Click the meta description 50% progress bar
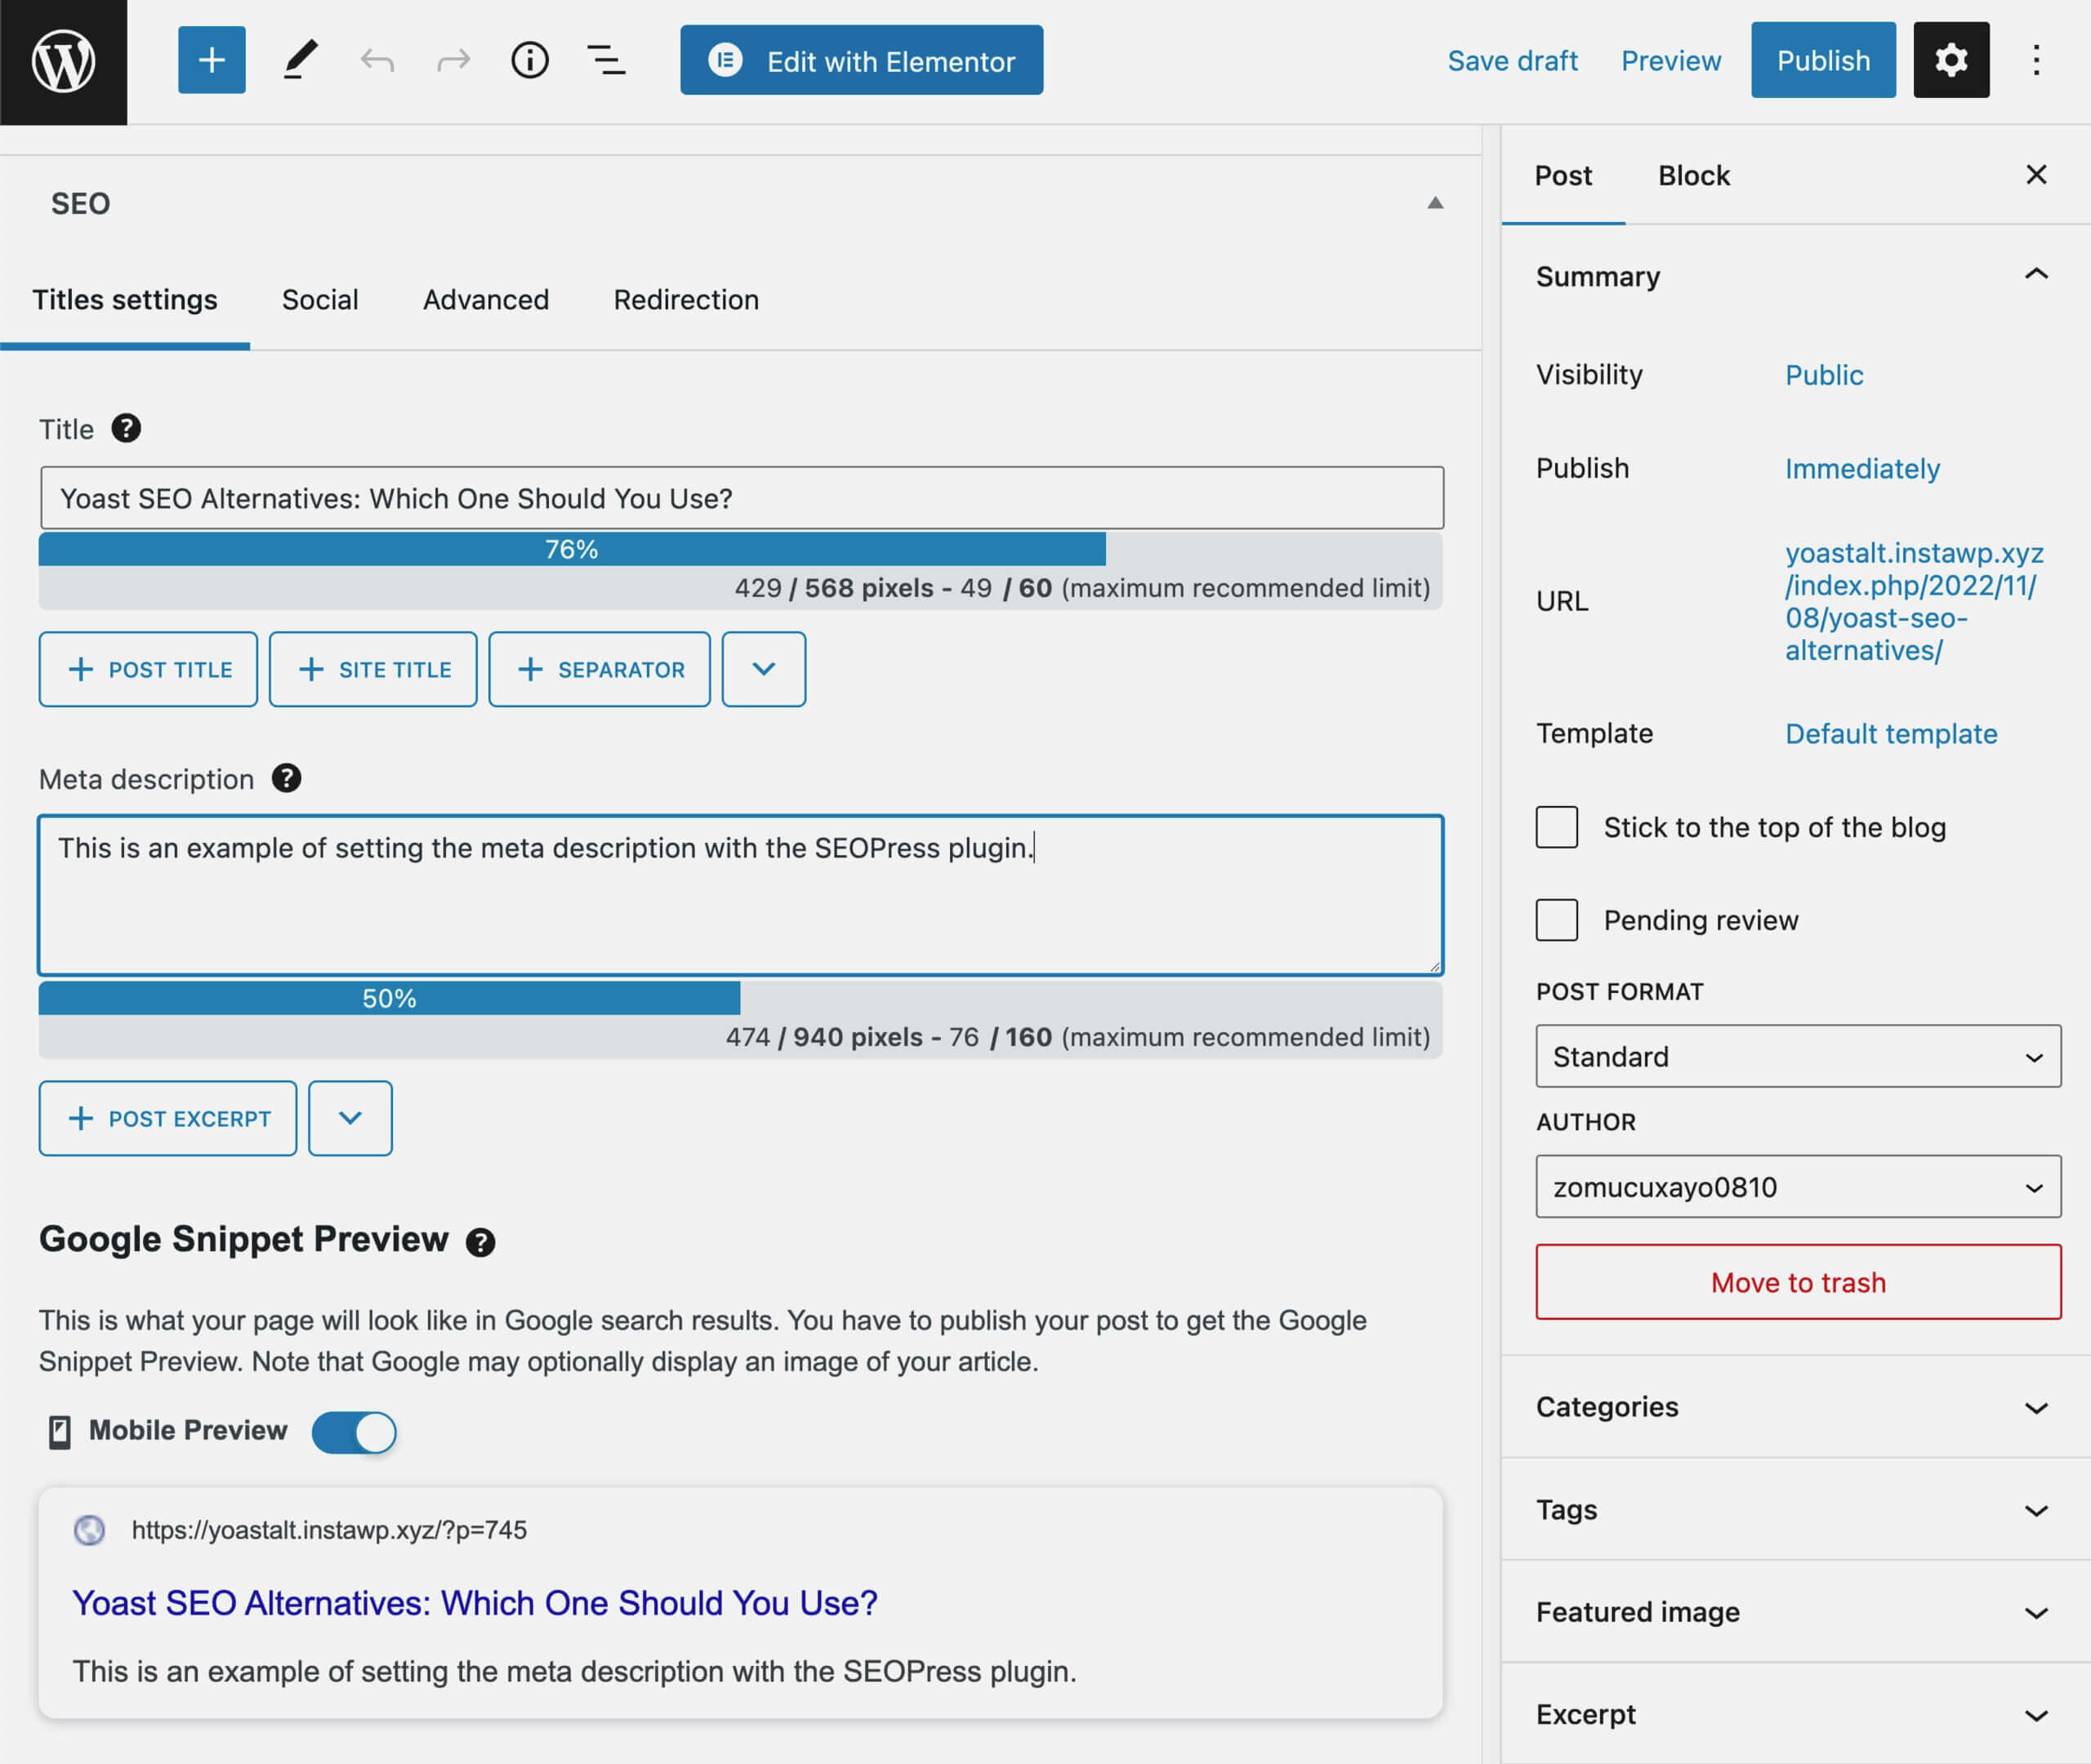The height and width of the screenshot is (1764, 2091). (x=389, y=998)
